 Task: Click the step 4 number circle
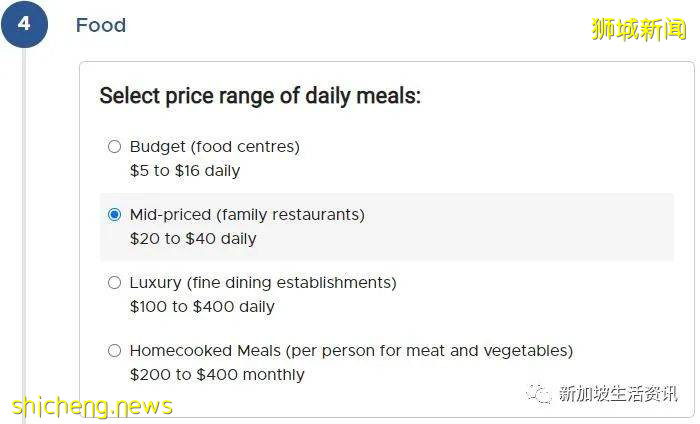point(24,24)
